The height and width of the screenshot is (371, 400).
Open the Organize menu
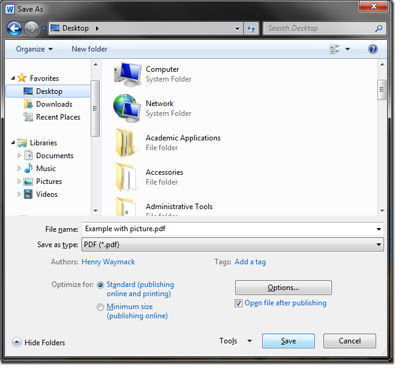click(x=34, y=49)
